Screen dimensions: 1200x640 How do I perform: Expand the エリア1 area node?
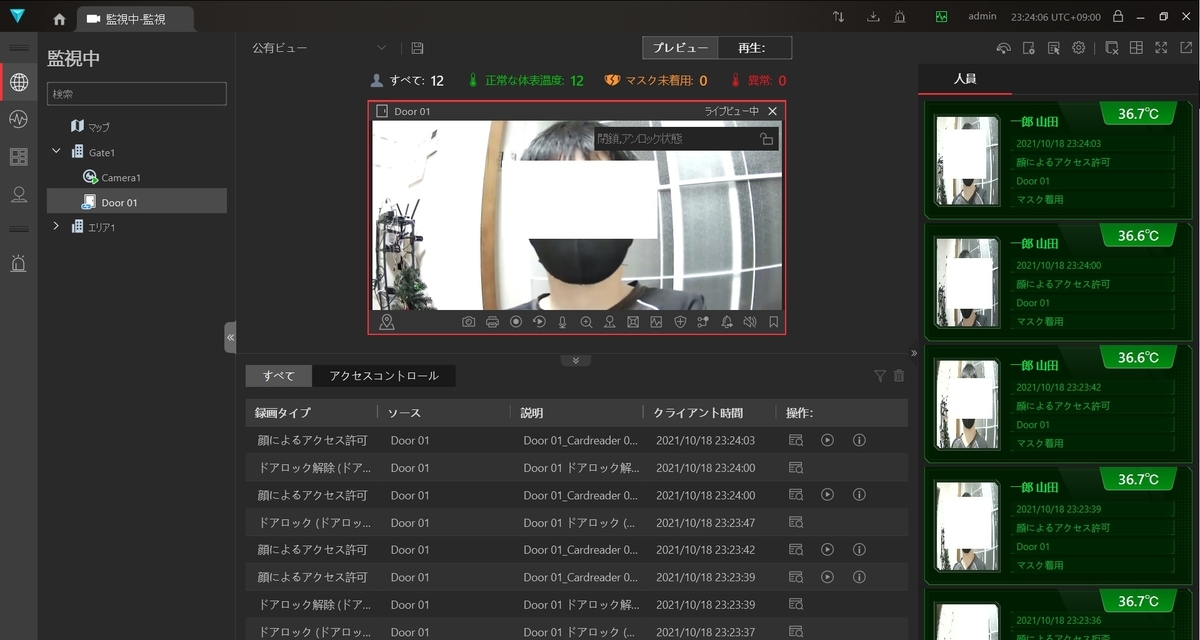click(57, 227)
